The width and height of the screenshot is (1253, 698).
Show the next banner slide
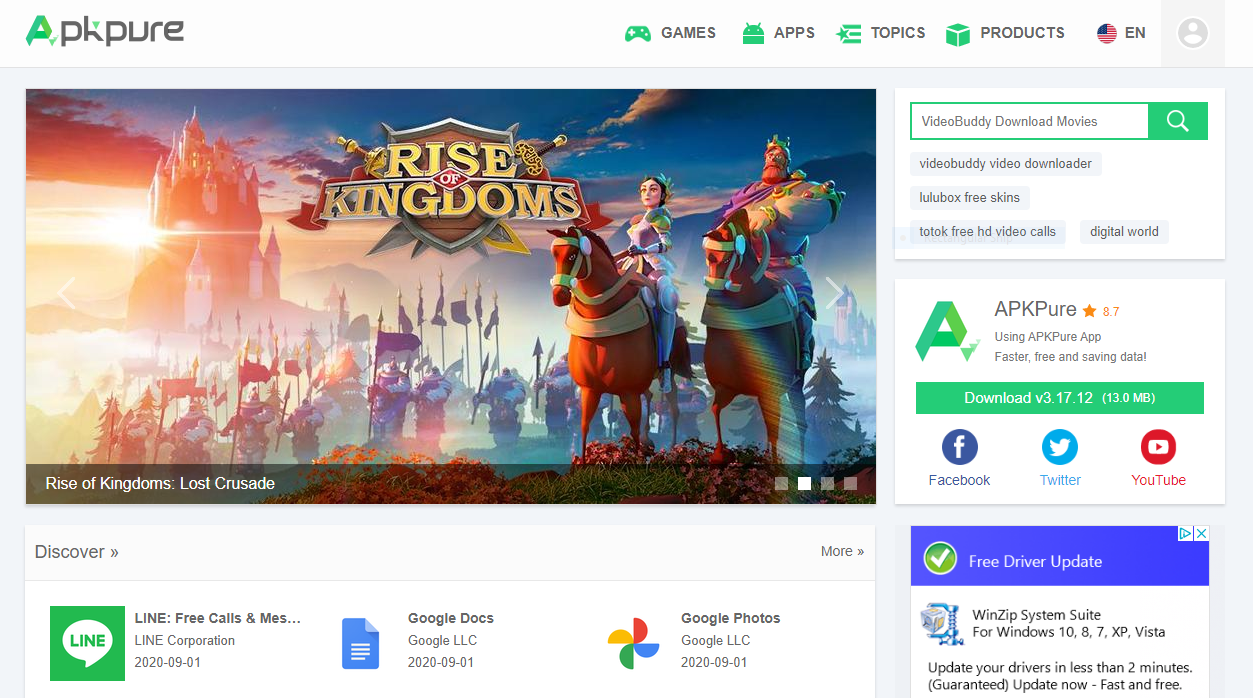click(x=834, y=294)
